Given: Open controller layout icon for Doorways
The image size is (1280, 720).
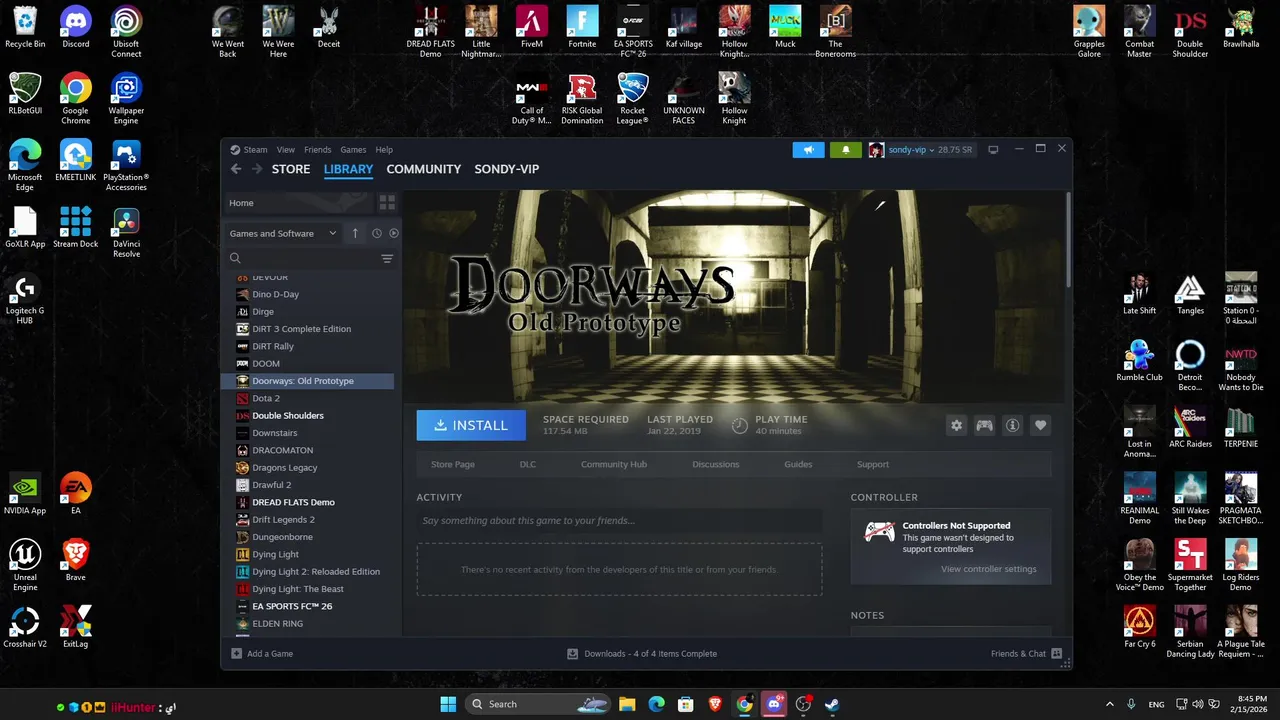Looking at the screenshot, I should click(x=985, y=425).
